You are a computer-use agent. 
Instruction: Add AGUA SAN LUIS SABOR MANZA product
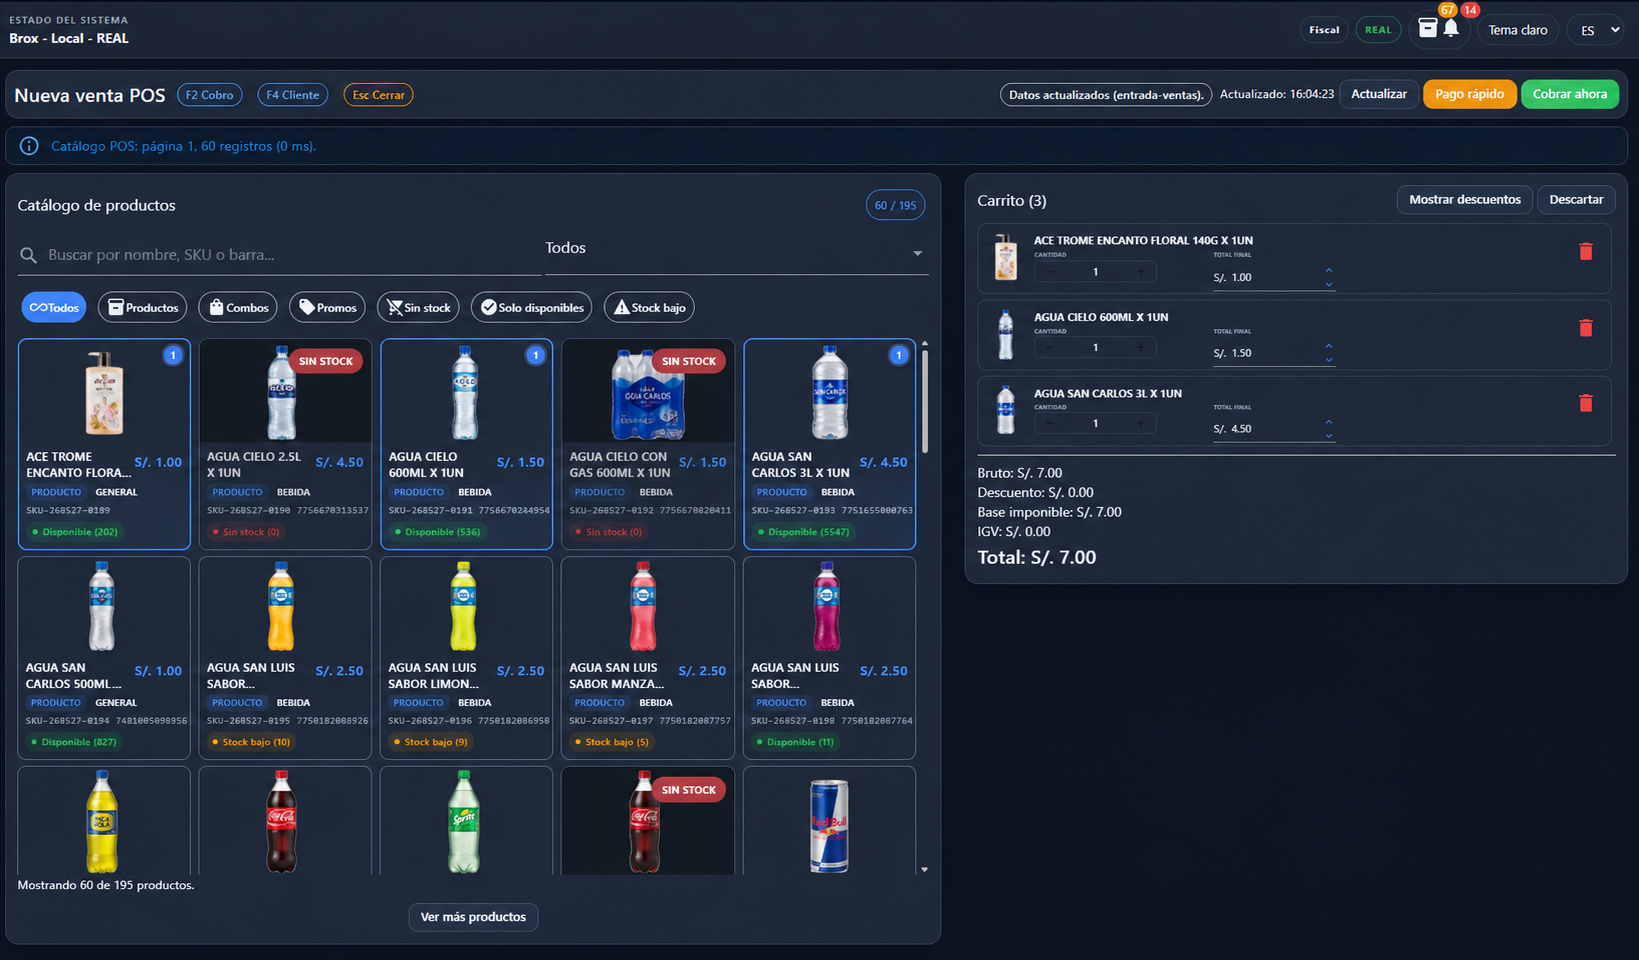[x=648, y=658]
